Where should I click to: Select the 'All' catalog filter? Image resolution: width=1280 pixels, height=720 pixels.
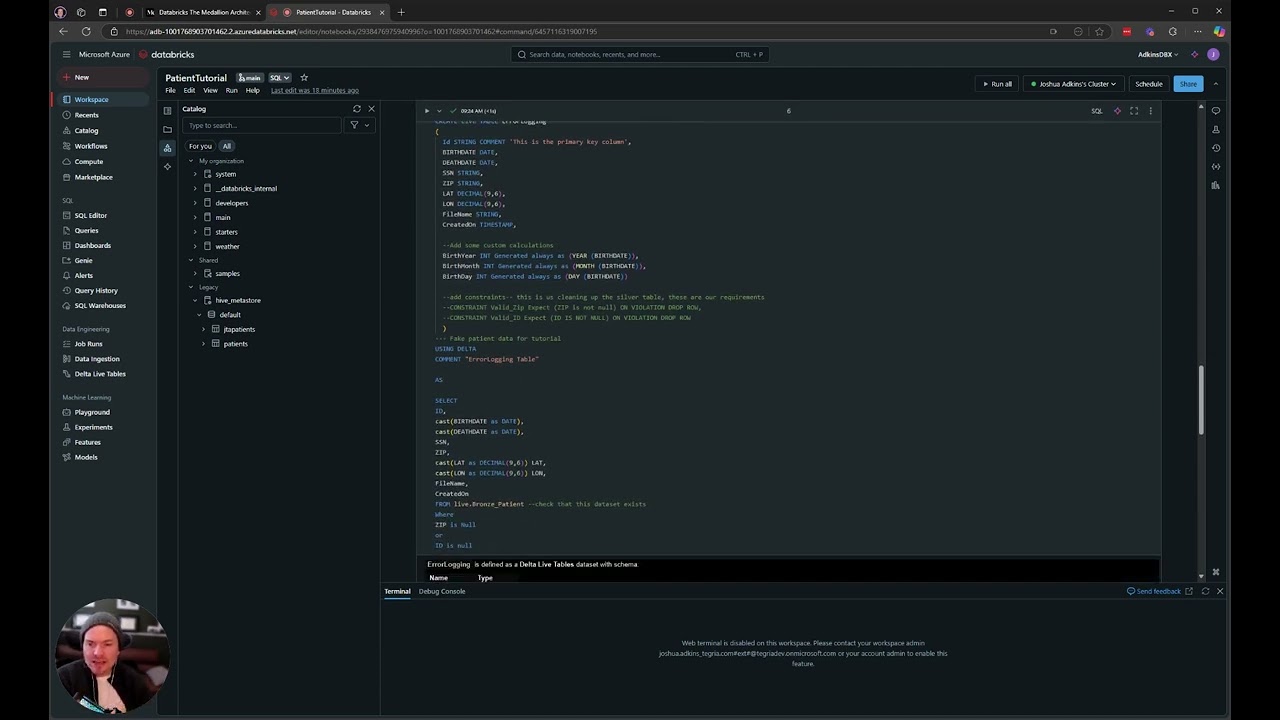[227, 146]
